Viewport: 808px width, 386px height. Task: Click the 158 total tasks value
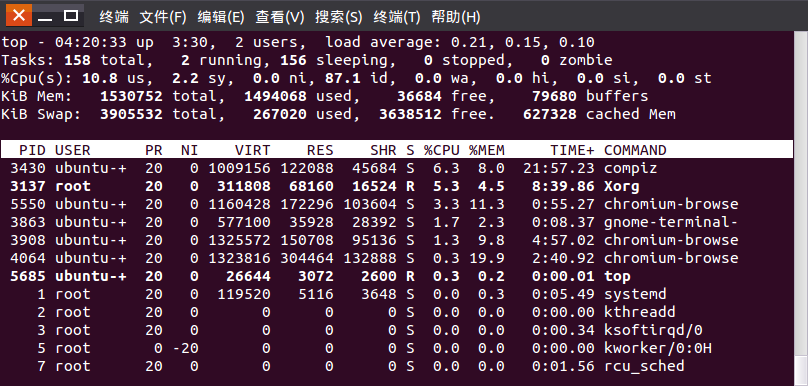[x=77, y=60]
